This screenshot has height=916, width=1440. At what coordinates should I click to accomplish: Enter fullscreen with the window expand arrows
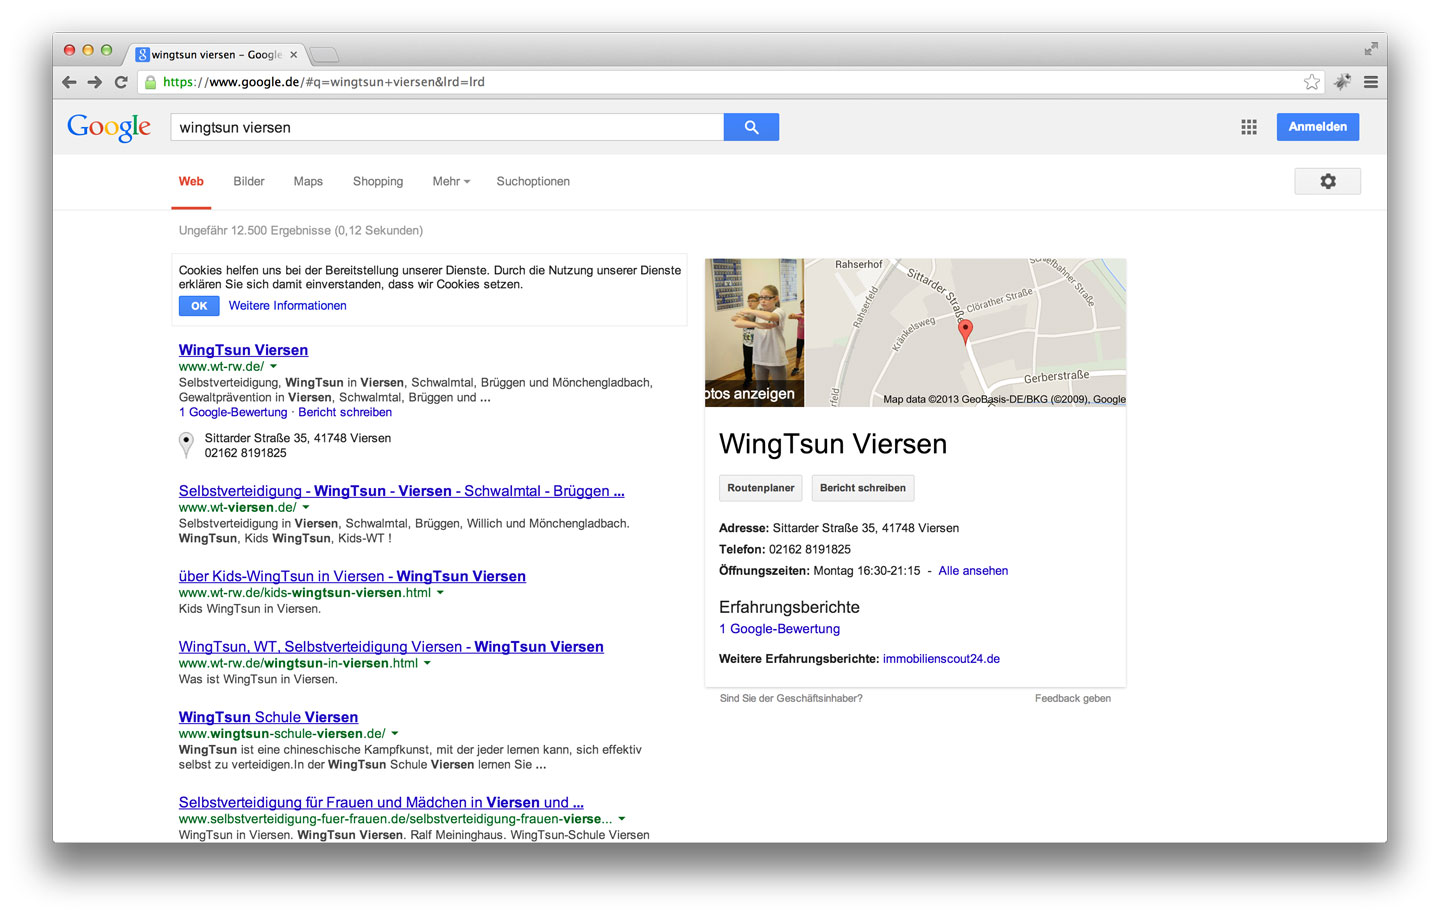coord(1371,49)
